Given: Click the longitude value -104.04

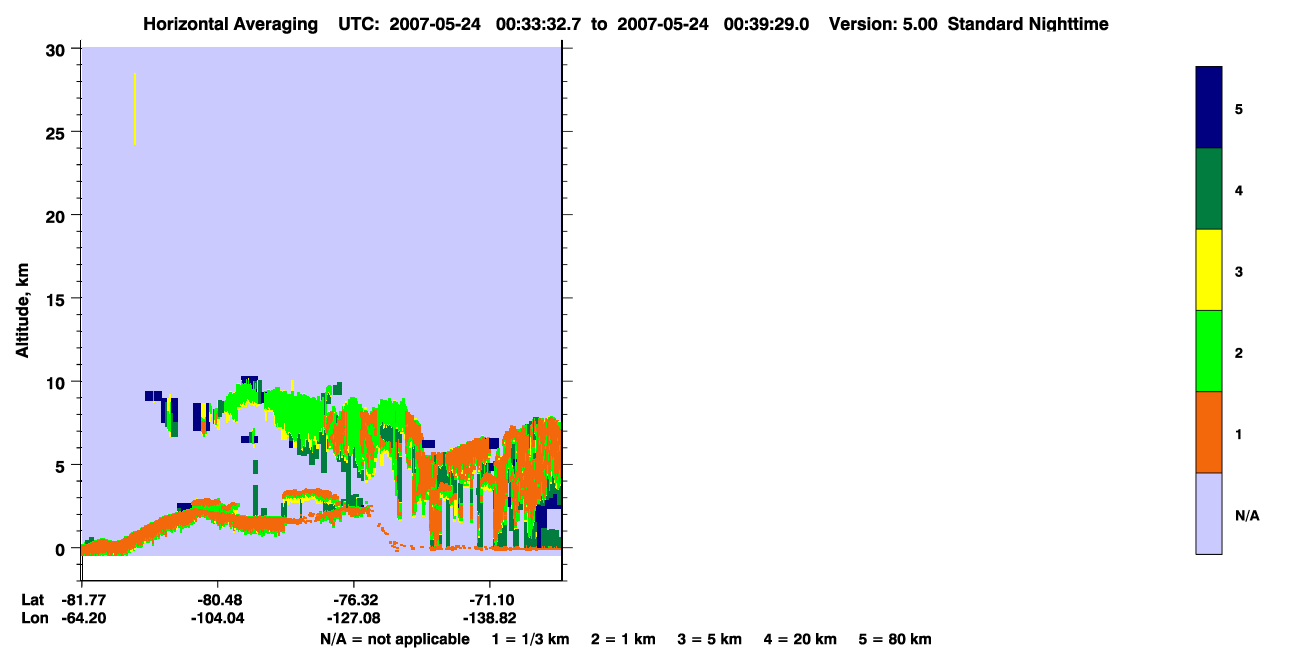Looking at the screenshot, I should coord(218,619).
